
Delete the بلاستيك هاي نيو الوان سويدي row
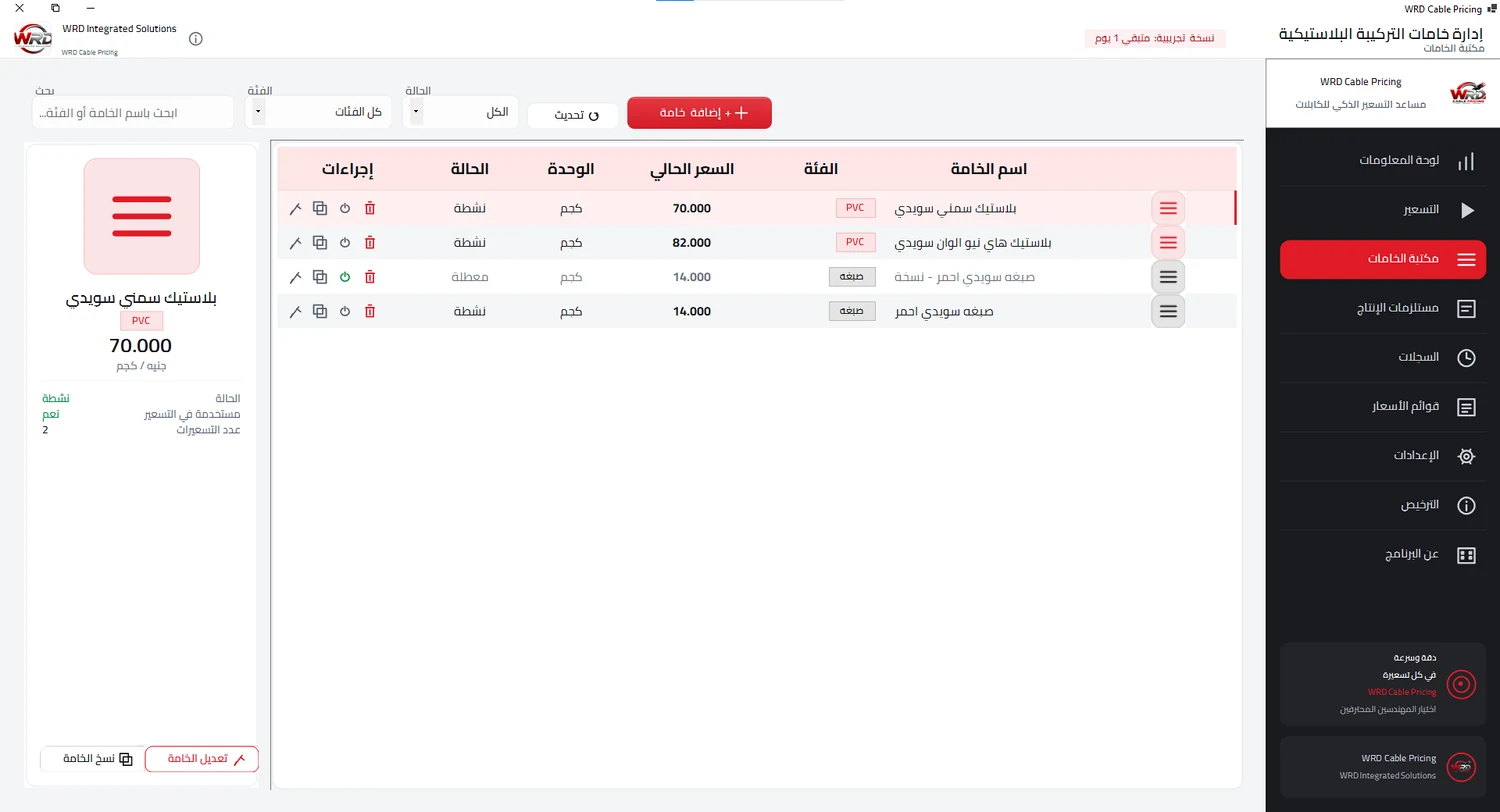370,242
